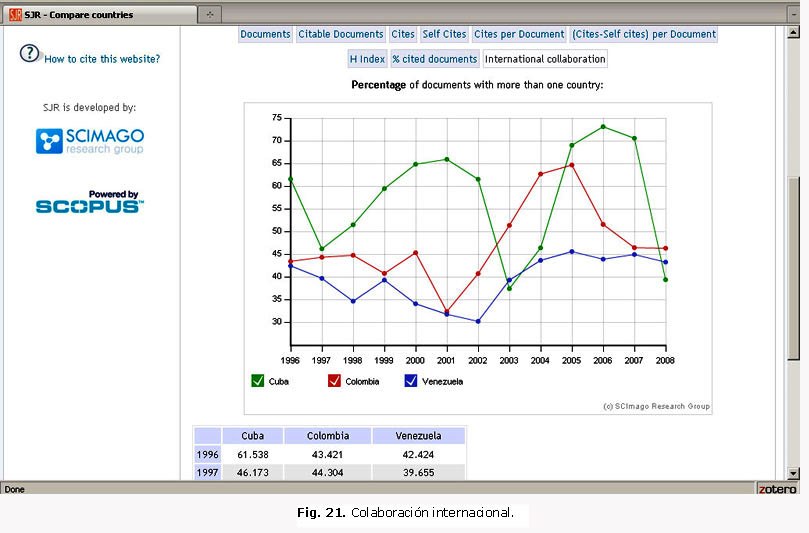Click the Scopus logo
Viewport: 809px width, 533px height.
pyautogui.click(x=90, y=202)
